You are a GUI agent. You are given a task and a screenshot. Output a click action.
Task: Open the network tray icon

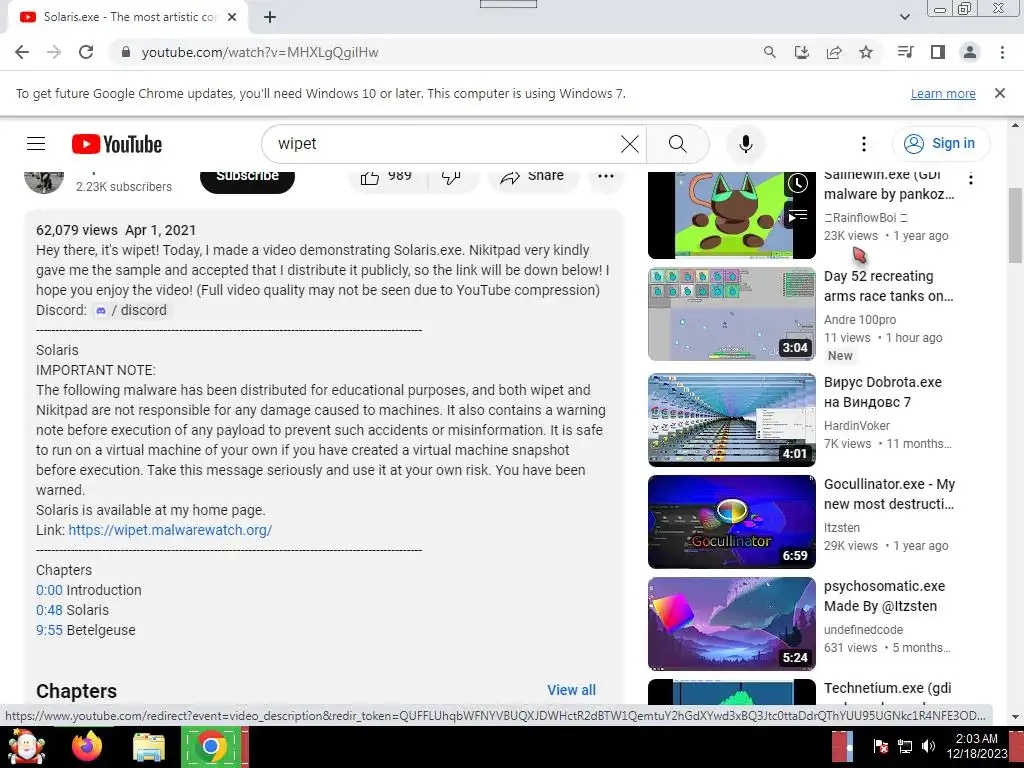[x=904, y=746]
